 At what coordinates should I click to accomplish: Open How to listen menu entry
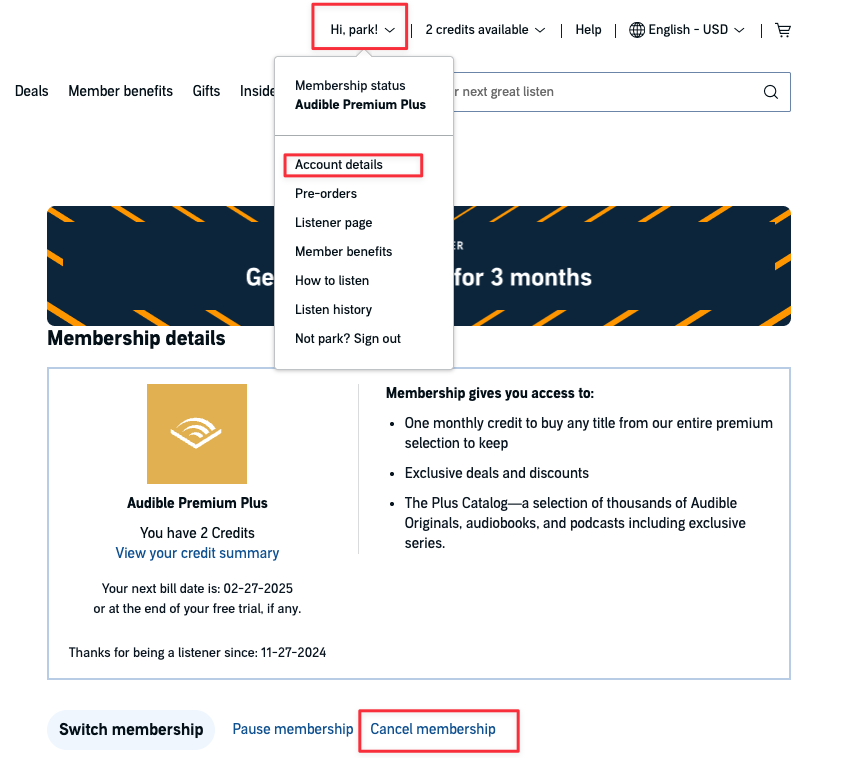[332, 280]
